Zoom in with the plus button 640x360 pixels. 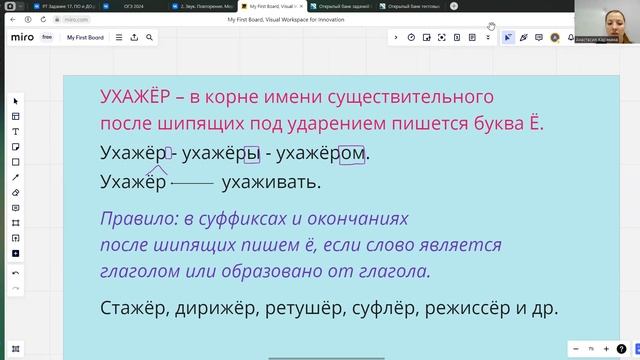pyautogui.click(x=606, y=349)
